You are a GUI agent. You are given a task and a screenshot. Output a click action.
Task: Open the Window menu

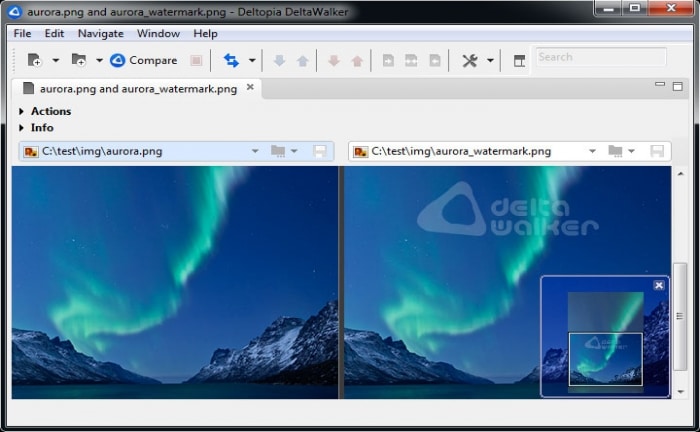click(x=158, y=33)
